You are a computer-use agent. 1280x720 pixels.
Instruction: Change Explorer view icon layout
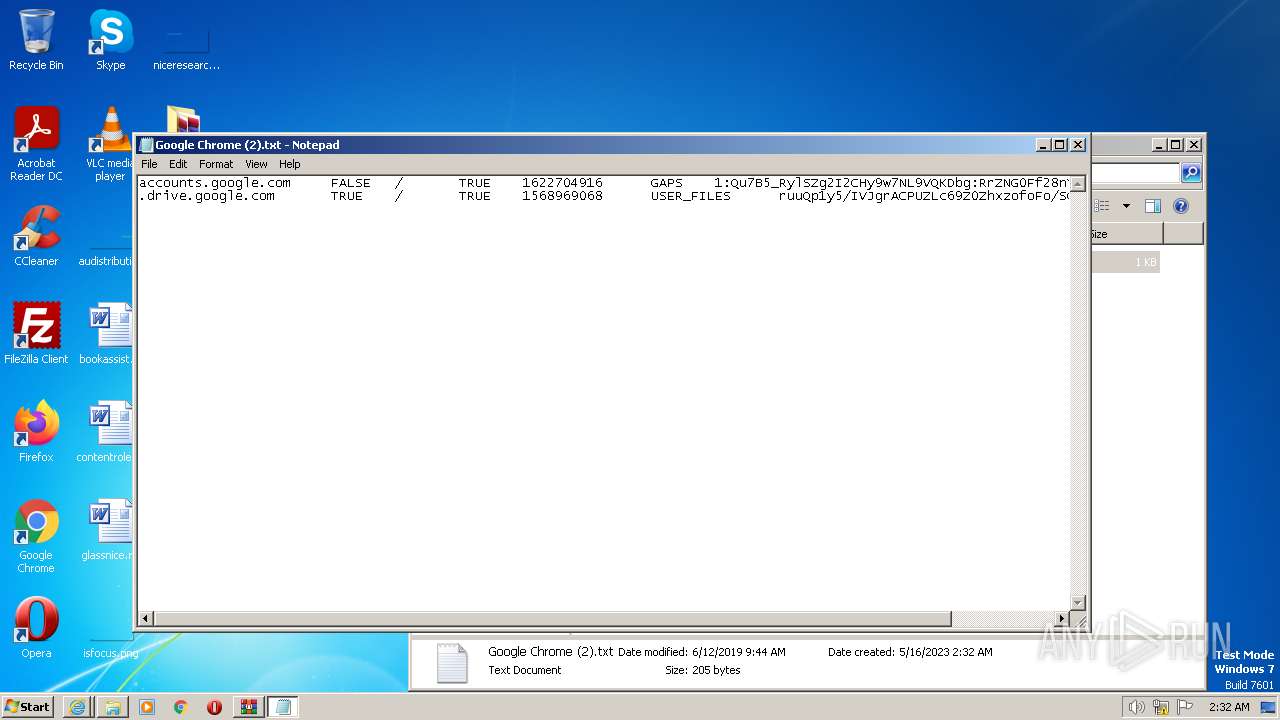[1102, 206]
